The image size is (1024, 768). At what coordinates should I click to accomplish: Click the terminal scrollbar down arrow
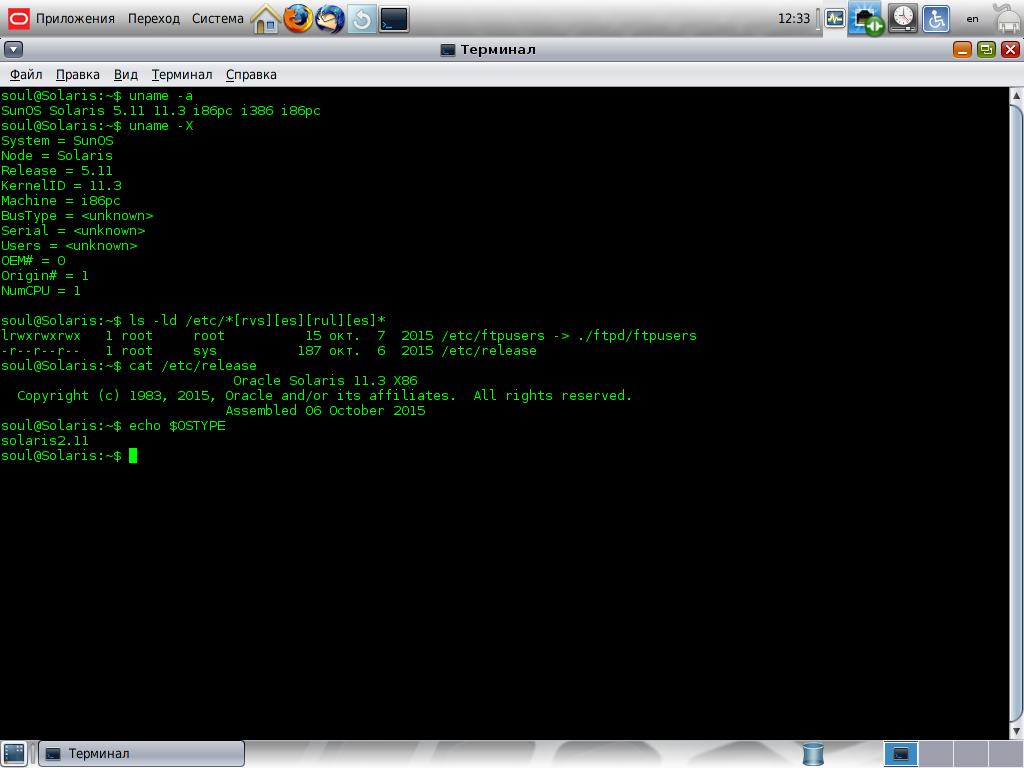pyautogui.click(x=1016, y=731)
